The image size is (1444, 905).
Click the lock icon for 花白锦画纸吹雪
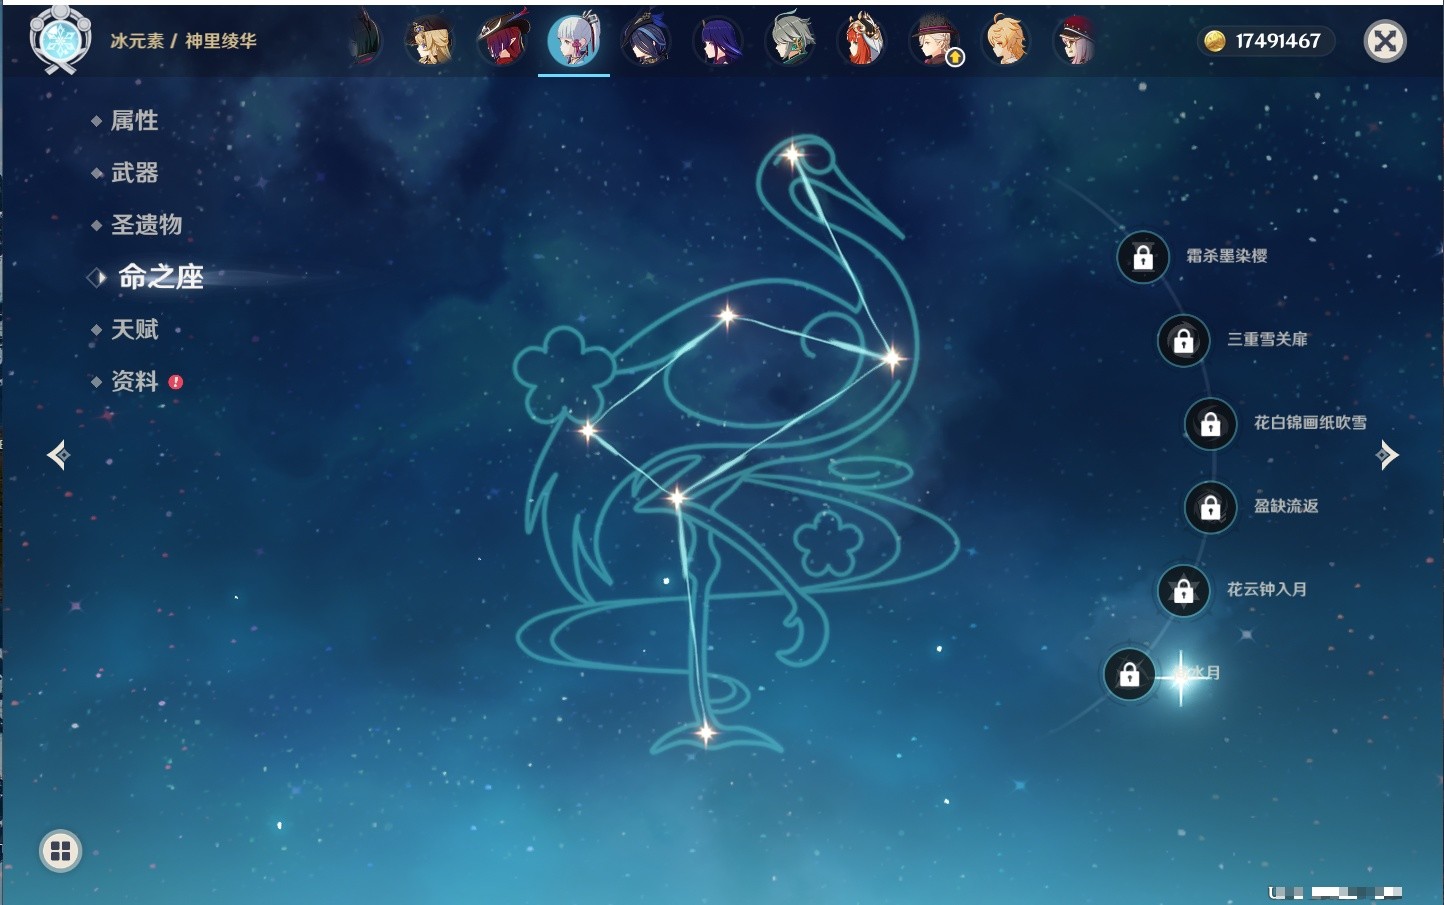tap(1210, 423)
